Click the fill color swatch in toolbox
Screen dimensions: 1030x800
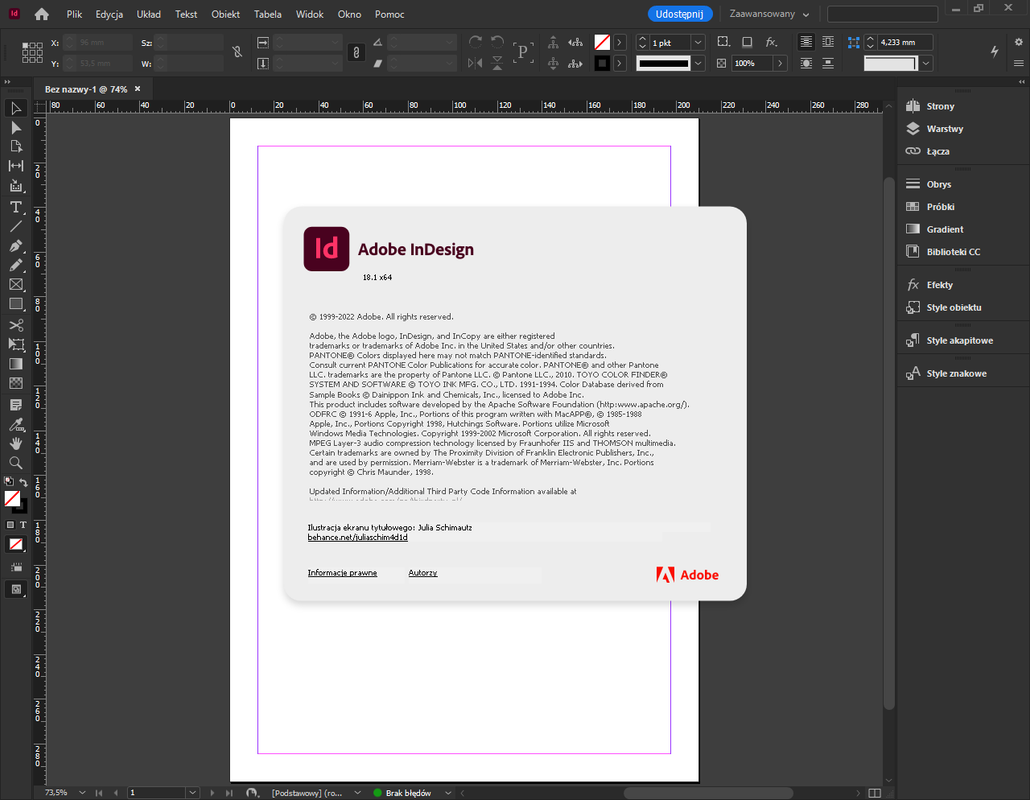click(x=12, y=499)
